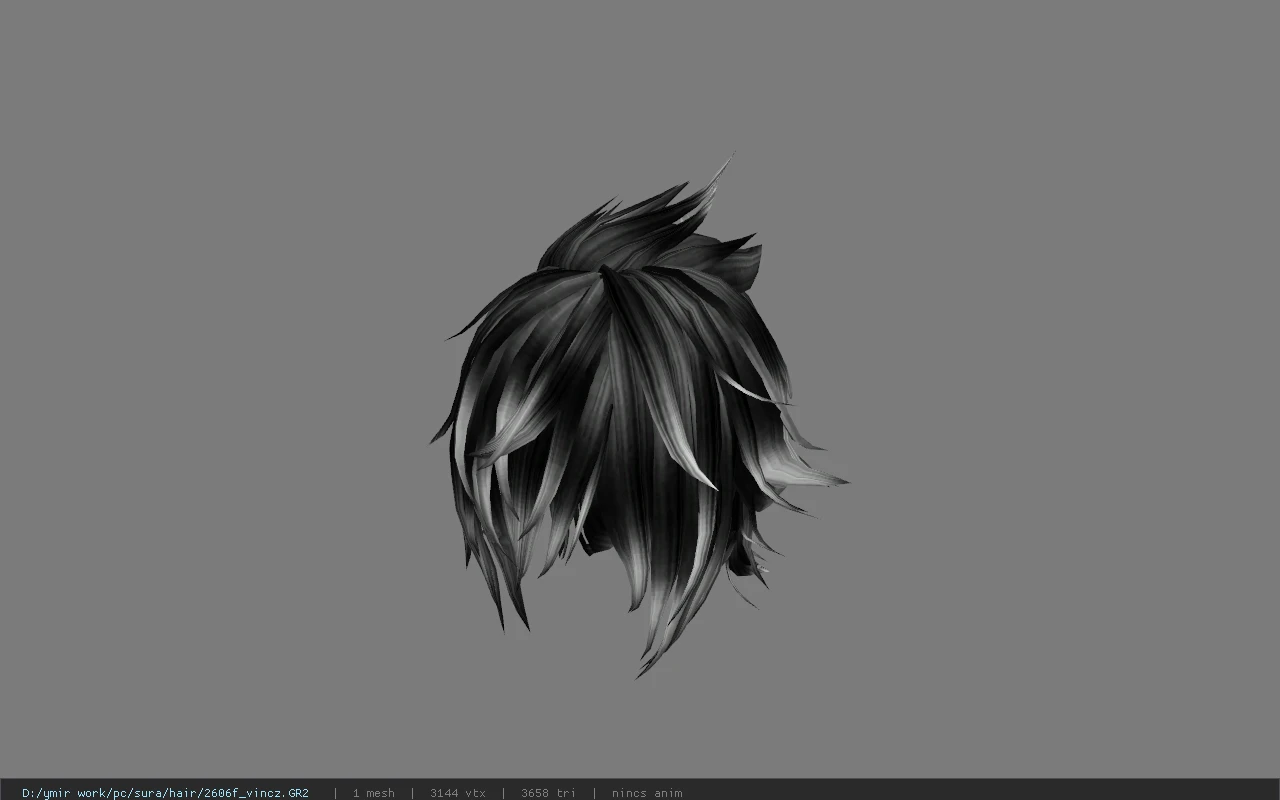
Task: Click the 'nincs anim' status entry
Action: [x=647, y=793]
